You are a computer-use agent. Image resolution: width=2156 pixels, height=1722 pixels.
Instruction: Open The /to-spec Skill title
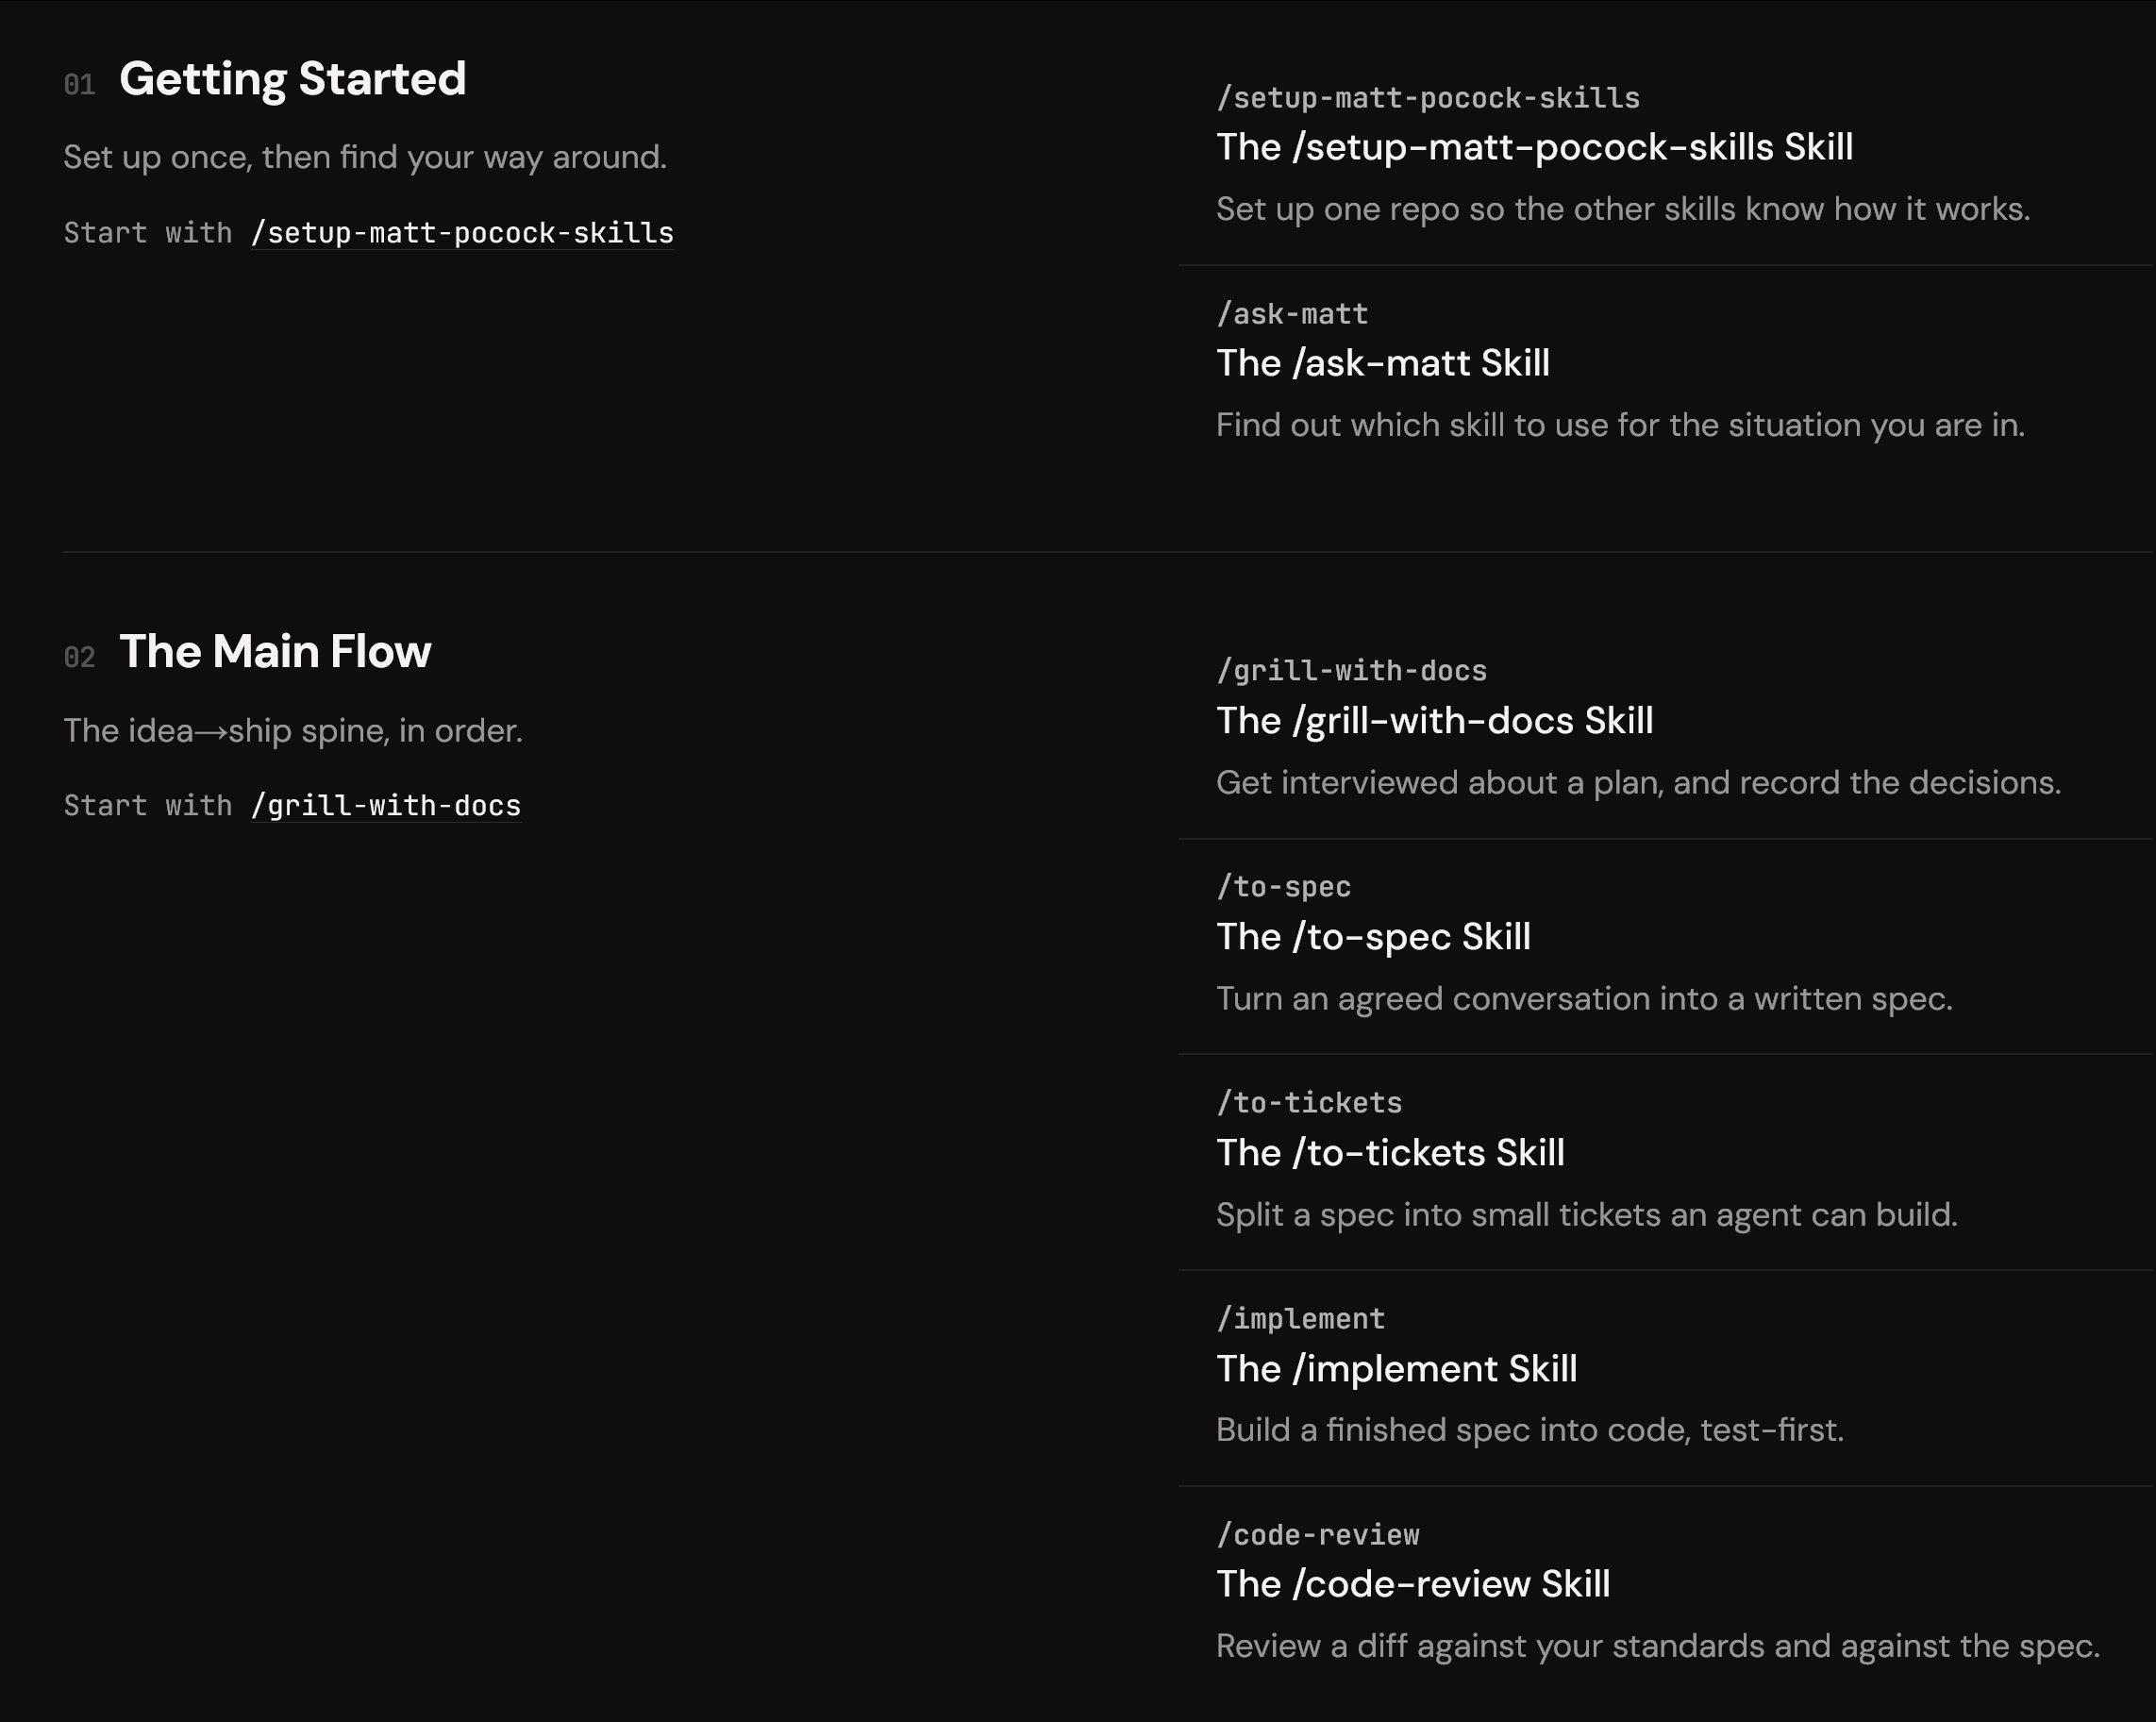tap(1373, 937)
